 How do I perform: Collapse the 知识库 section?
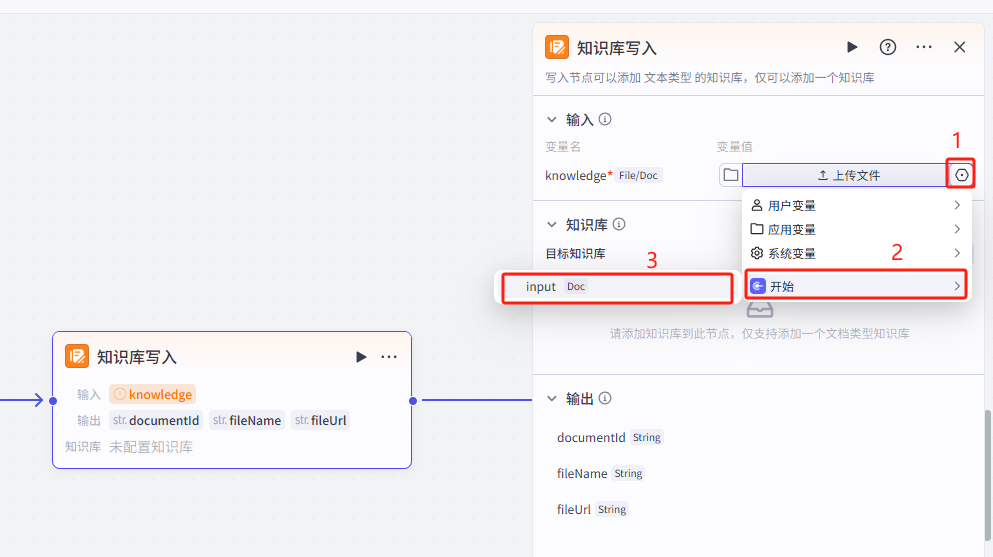552,224
